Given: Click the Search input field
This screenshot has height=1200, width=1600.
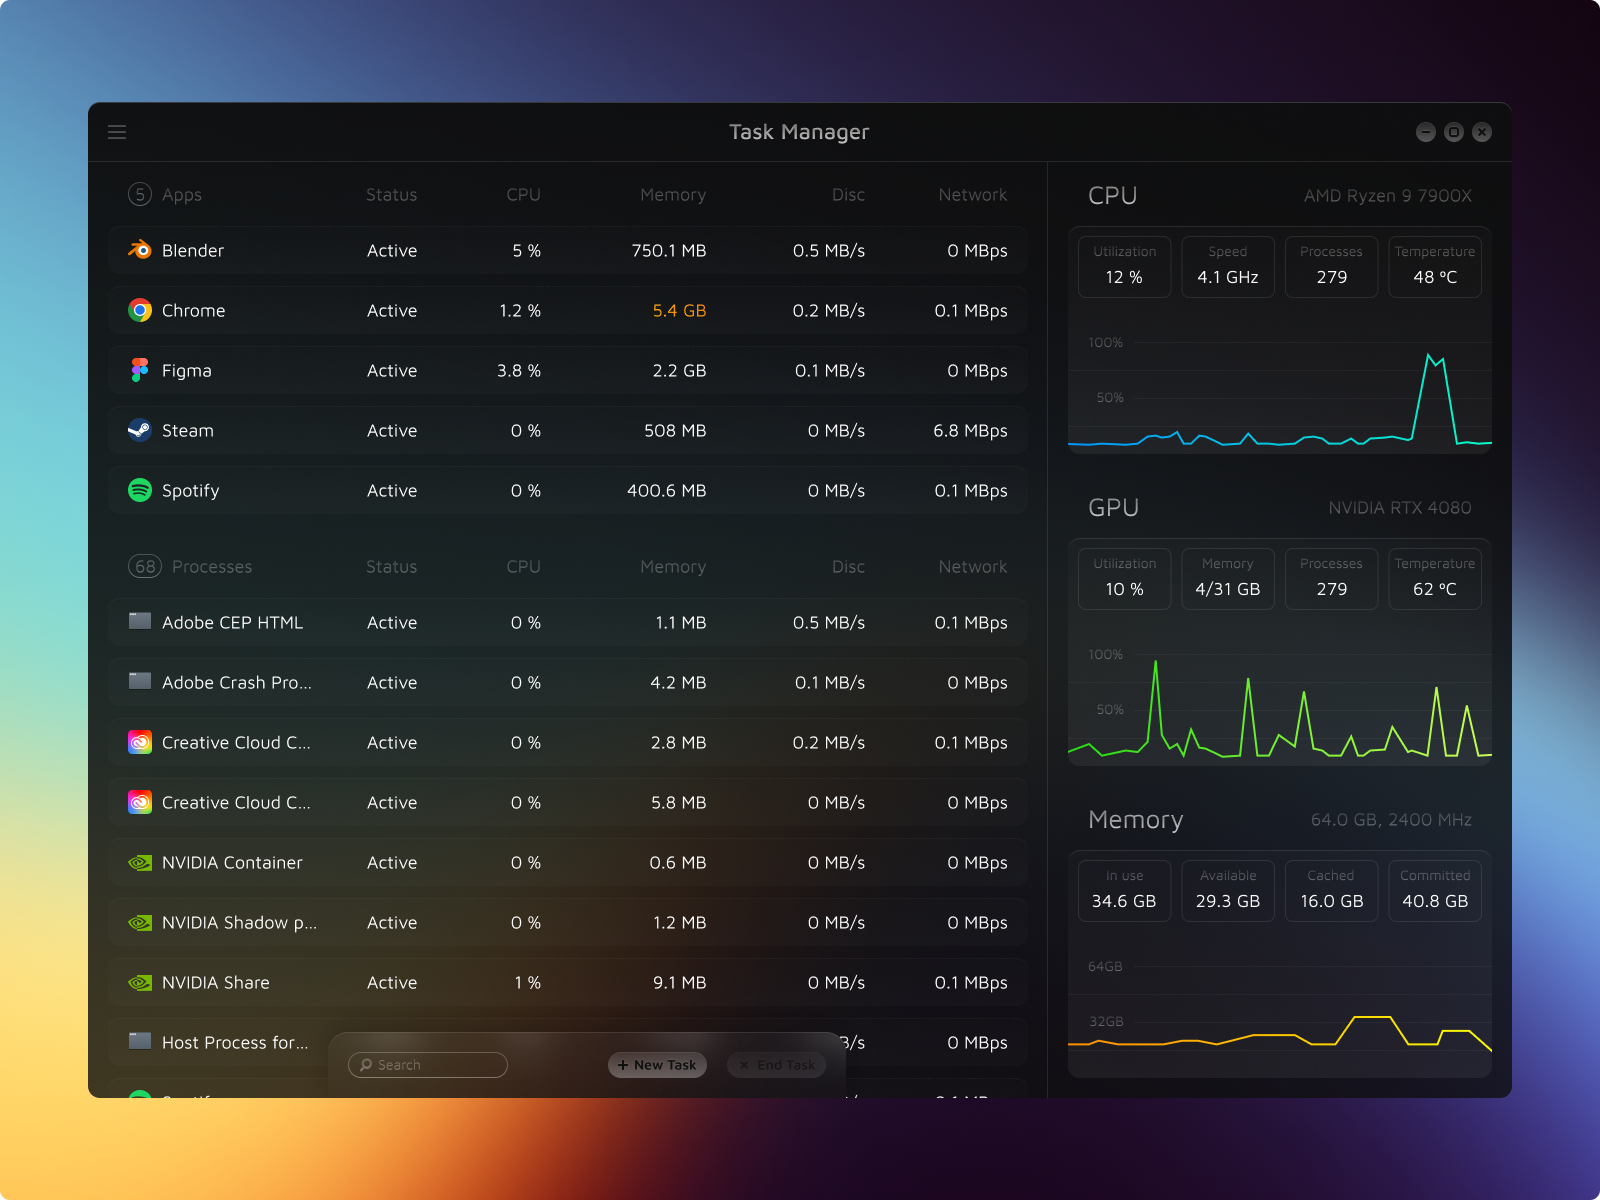Looking at the screenshot, I should point(428,1065).
